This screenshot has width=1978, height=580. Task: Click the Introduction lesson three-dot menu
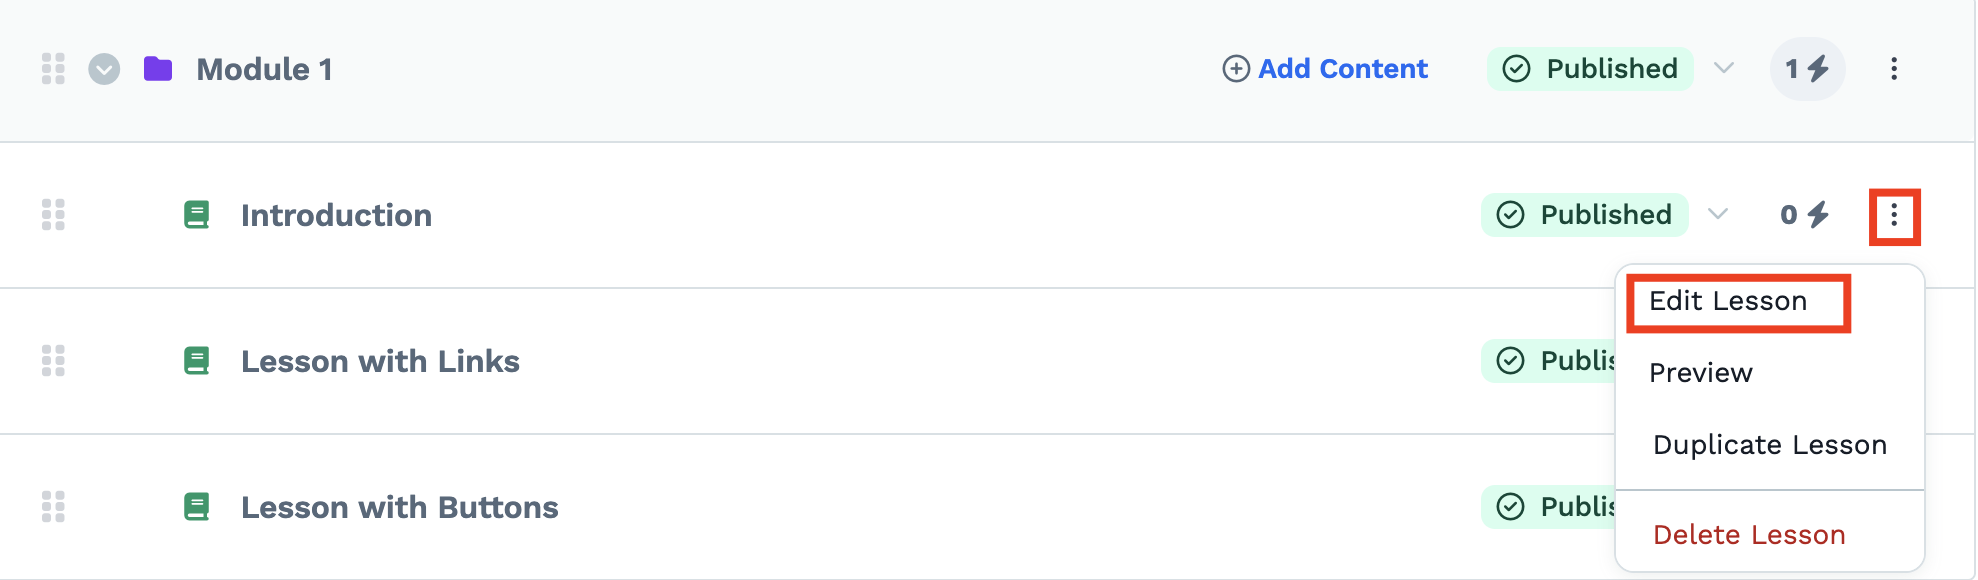pyautogui.click(x=1894, y=216)
